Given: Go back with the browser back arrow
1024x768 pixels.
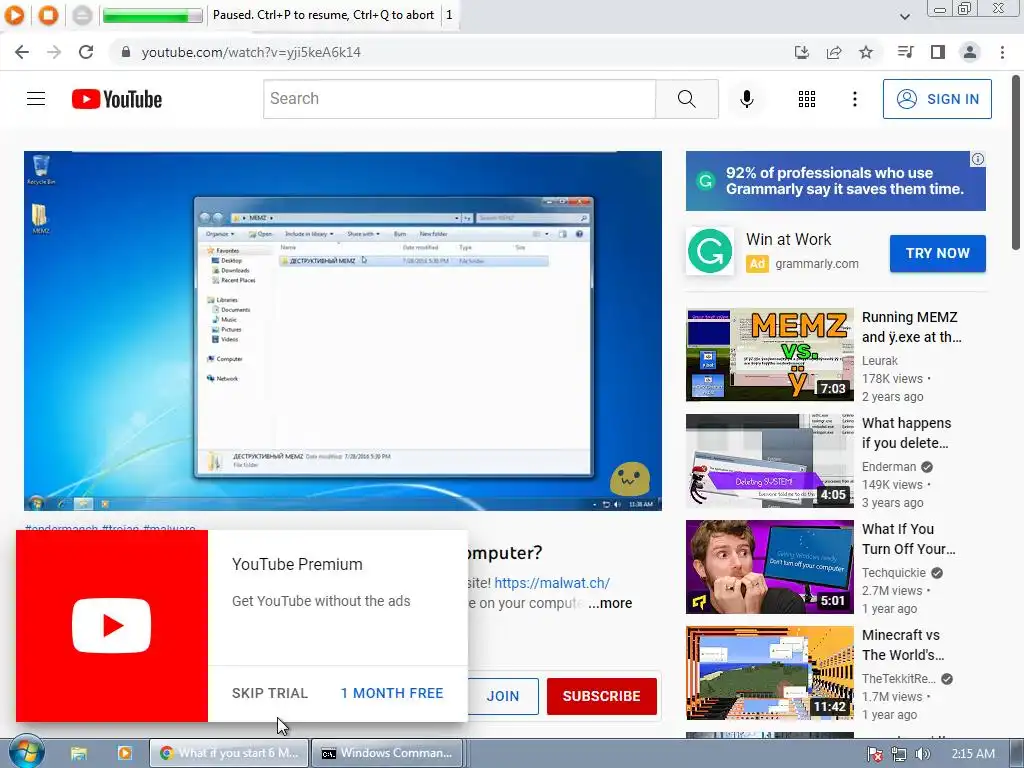Looking at the screenshot, I should coord(22,52).
